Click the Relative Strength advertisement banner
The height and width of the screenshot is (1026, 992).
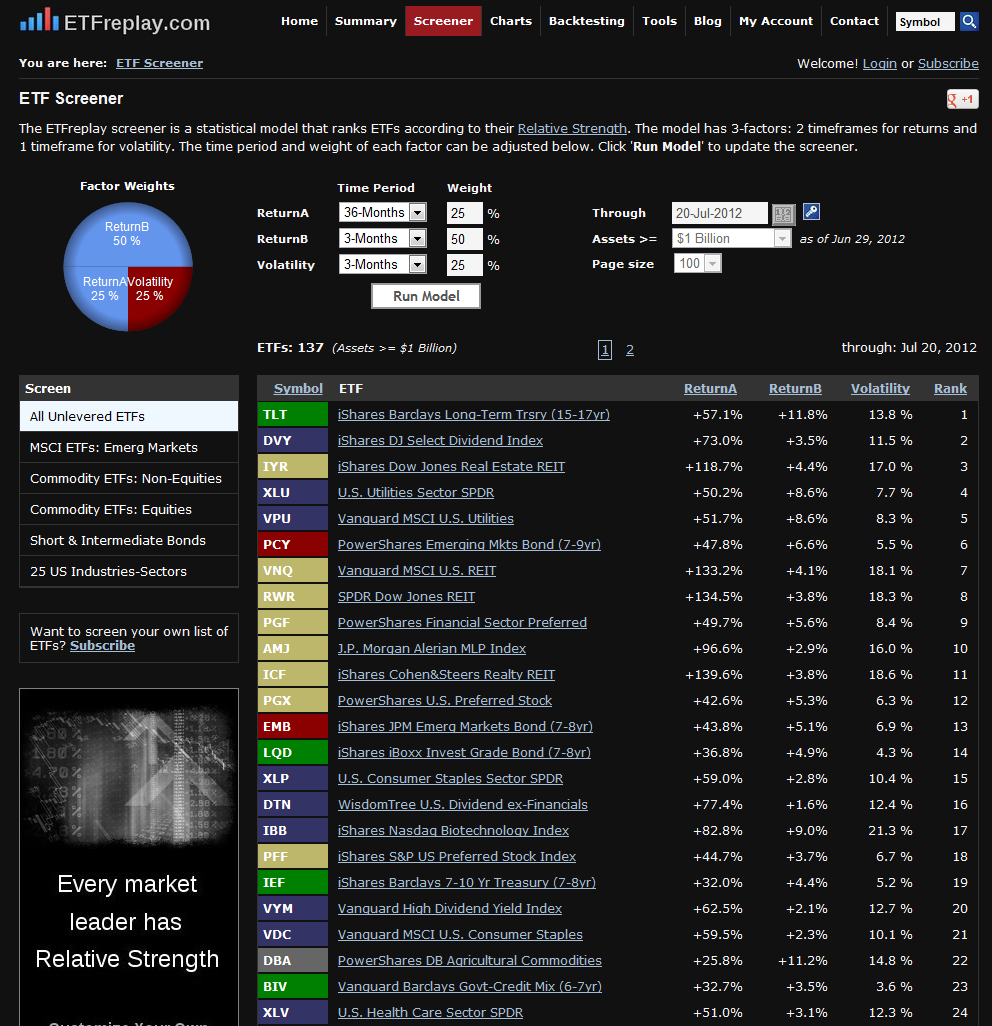[x=129, y=857]
